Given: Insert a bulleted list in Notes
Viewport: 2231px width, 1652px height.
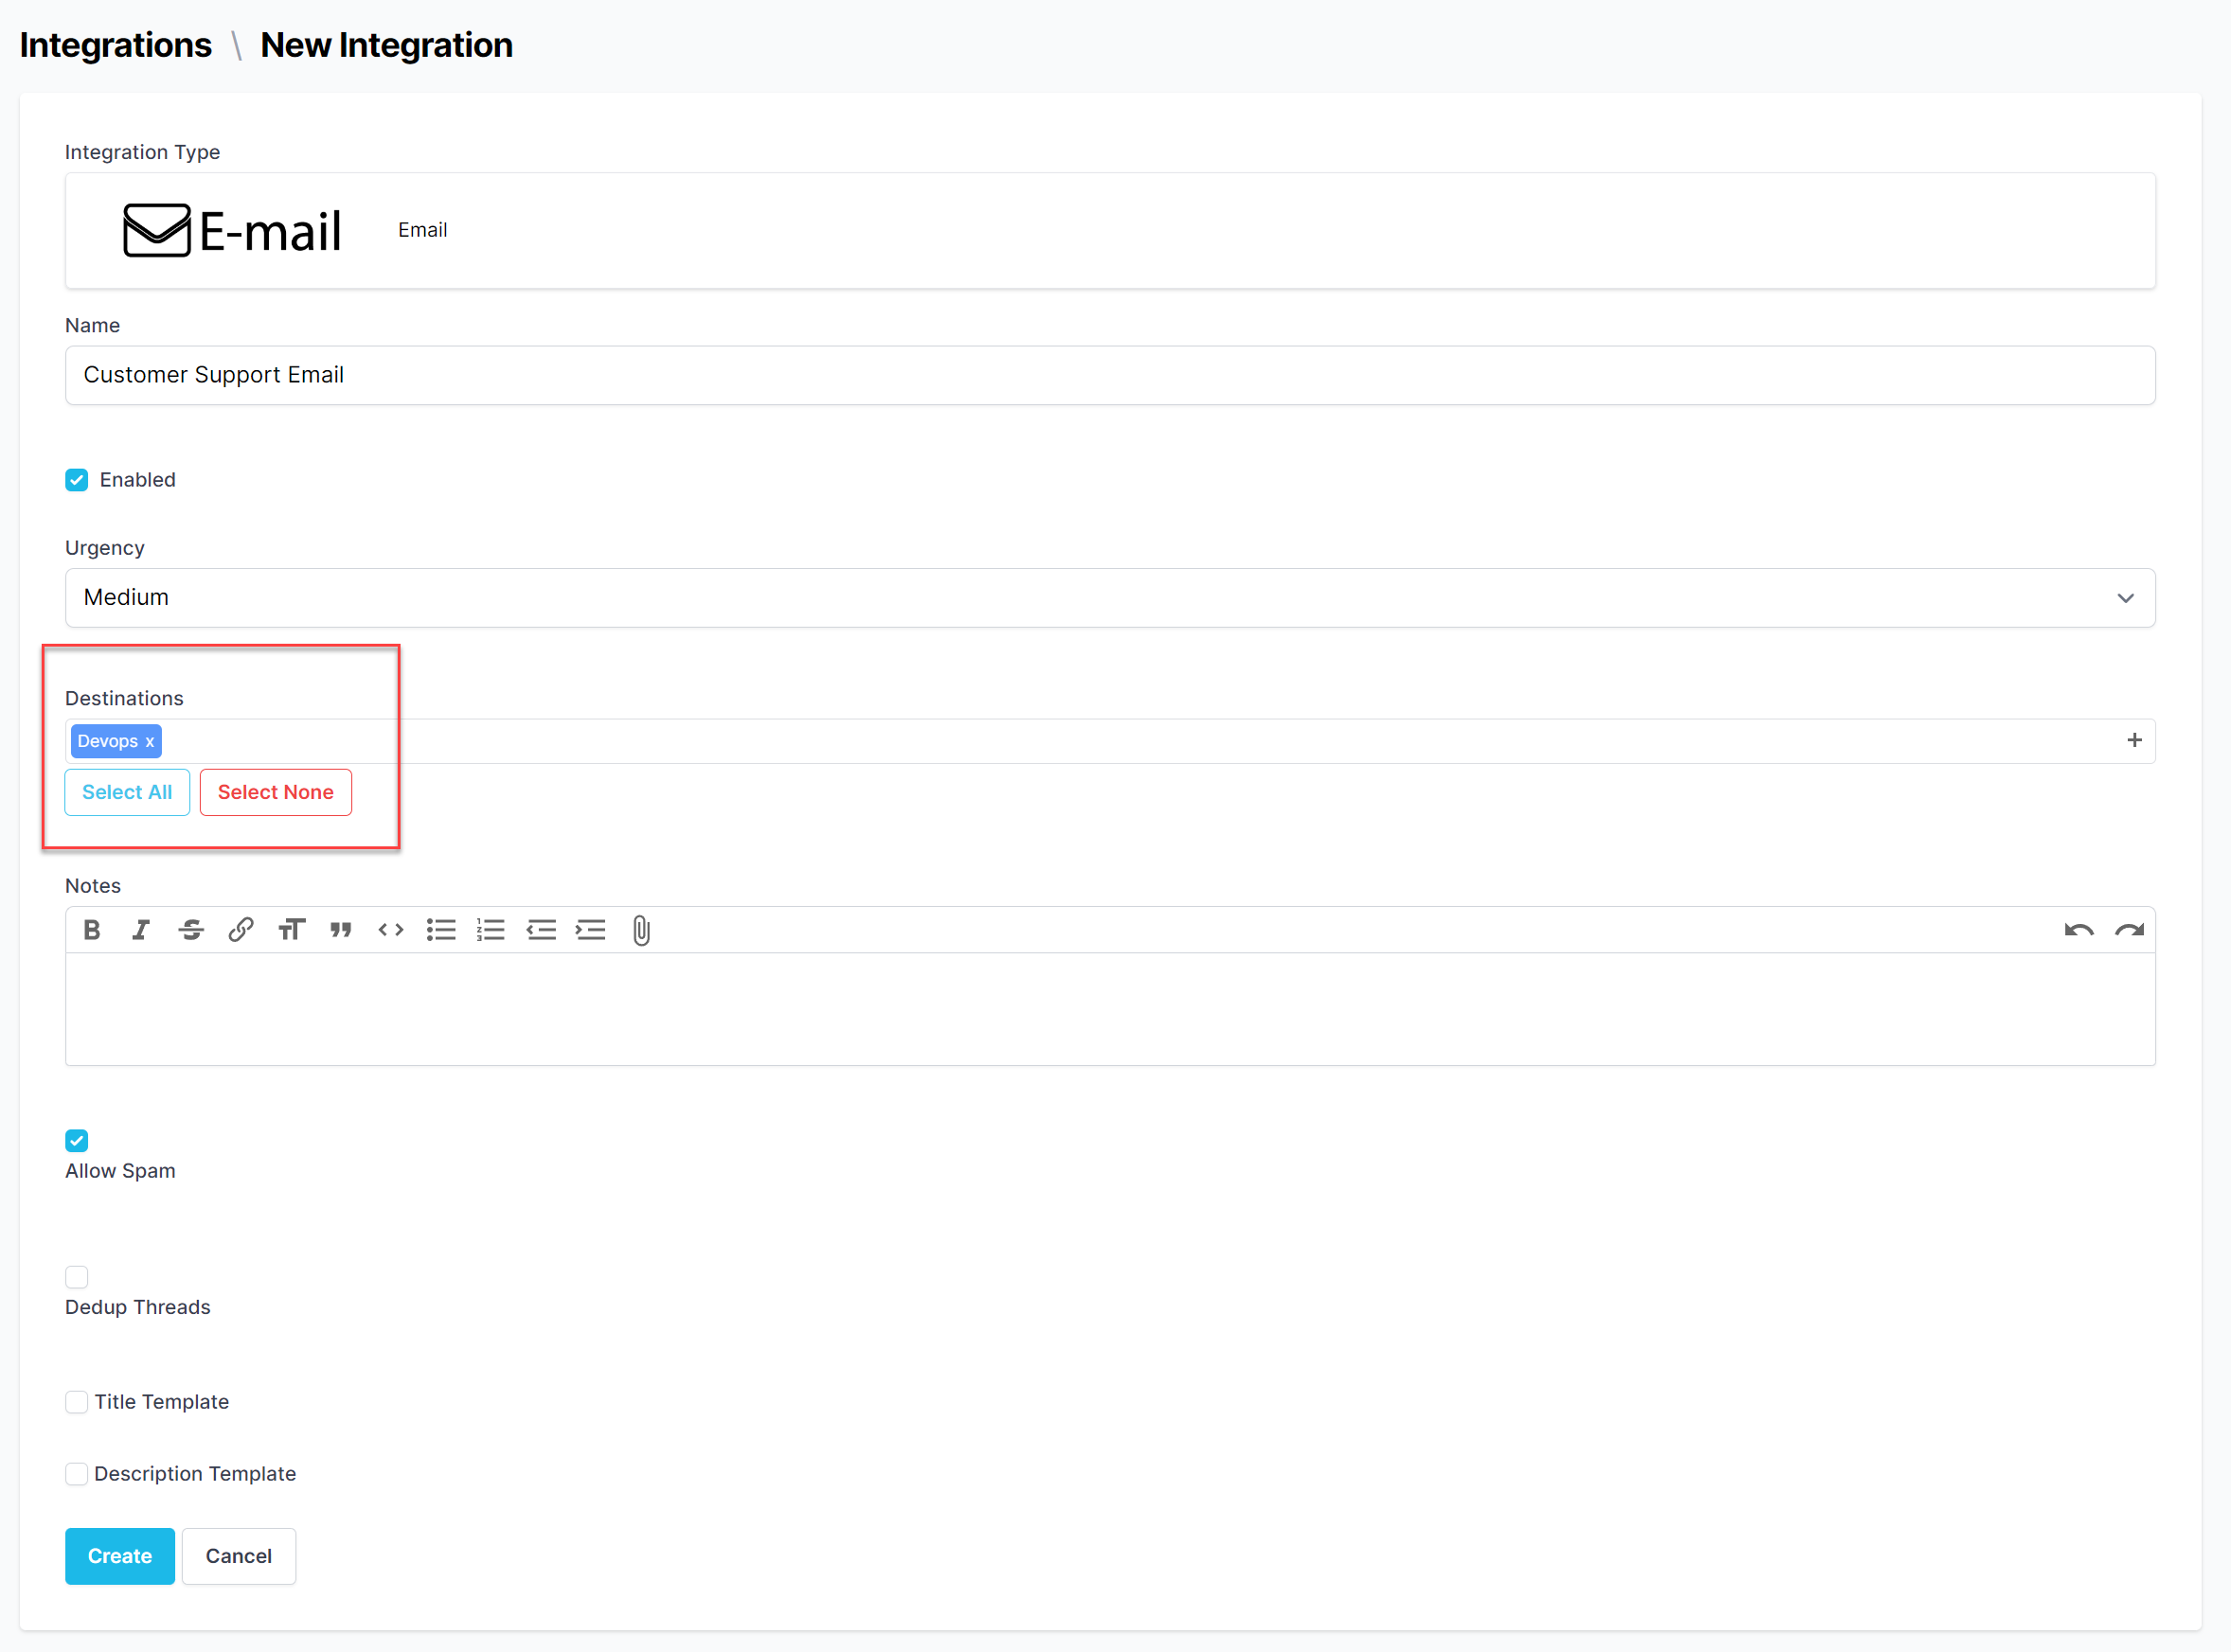Looking at the screenshot, I should (x=441, y=930).
